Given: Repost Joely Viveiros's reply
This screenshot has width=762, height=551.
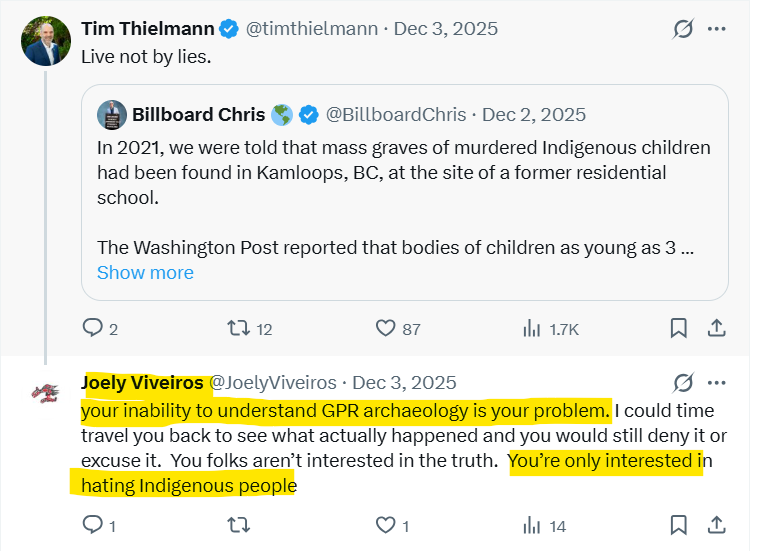Looking at the screenshot, I should tap(238, 525).
